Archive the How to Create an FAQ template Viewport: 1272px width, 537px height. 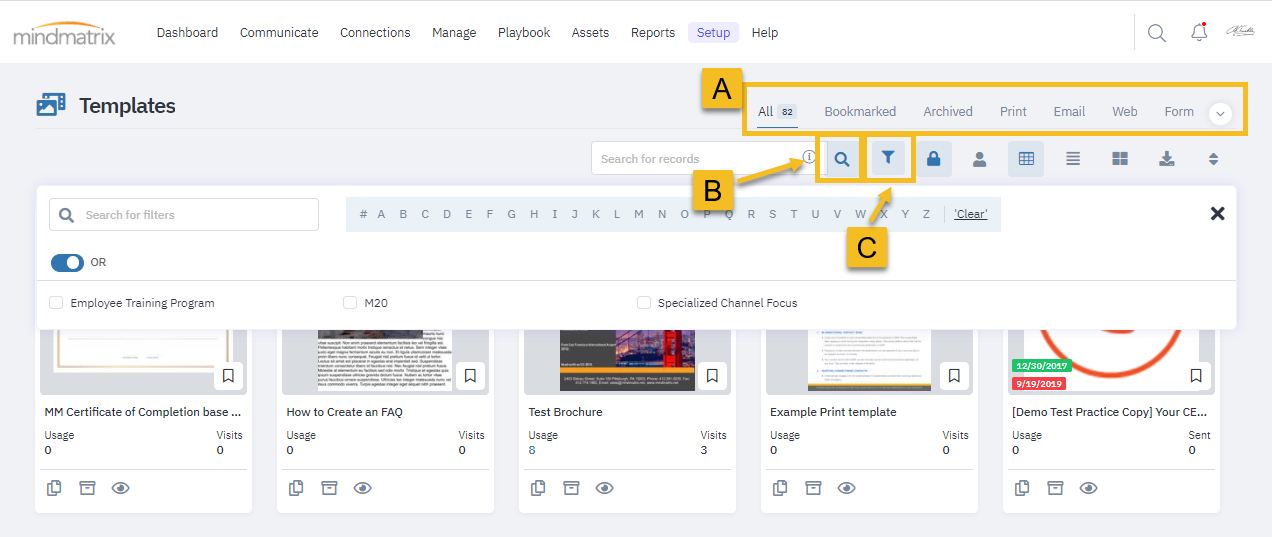coord(329,488)
